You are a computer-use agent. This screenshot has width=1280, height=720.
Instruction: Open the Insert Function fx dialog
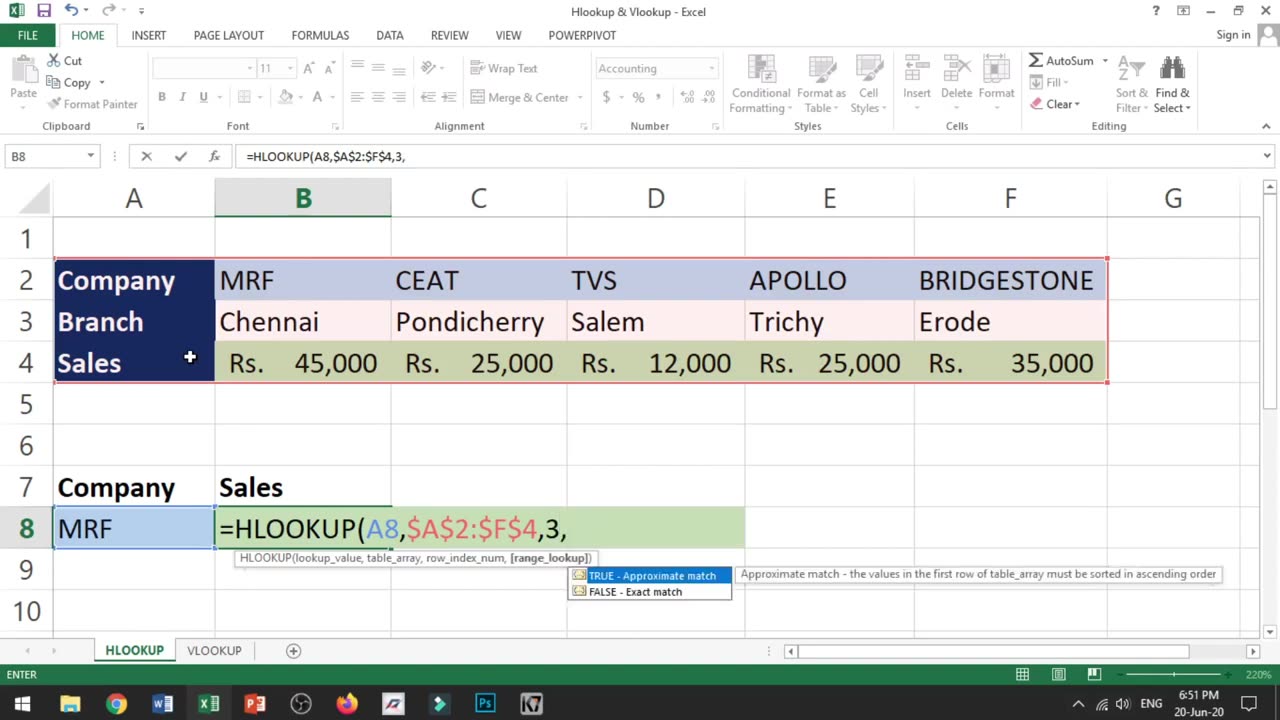click(x=214, y=156)
